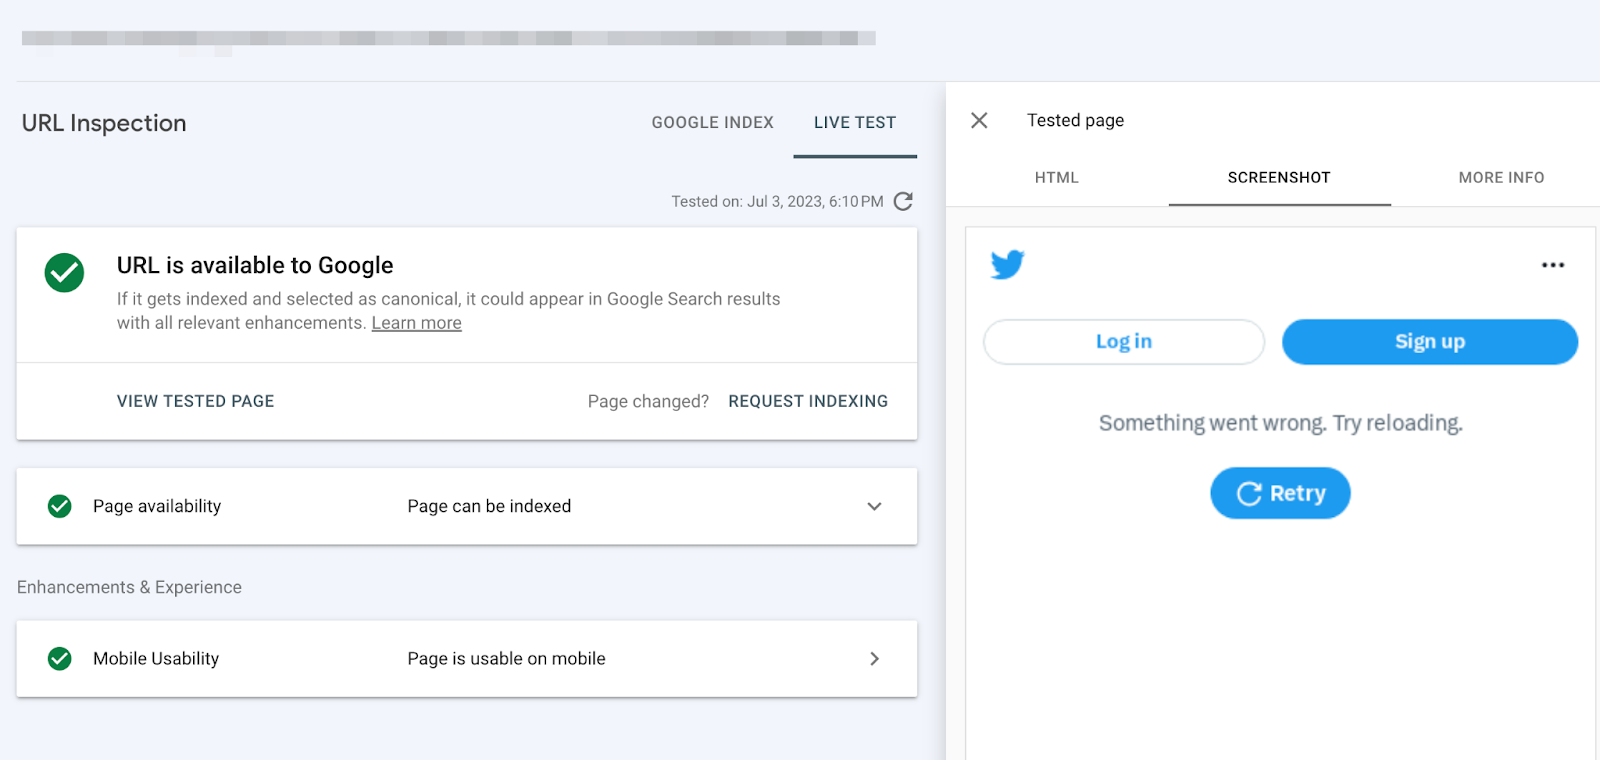Viewport: 1600px width, 760px height.
Task: Click the green checkmark beside URL is available
Action: [64, 272]
